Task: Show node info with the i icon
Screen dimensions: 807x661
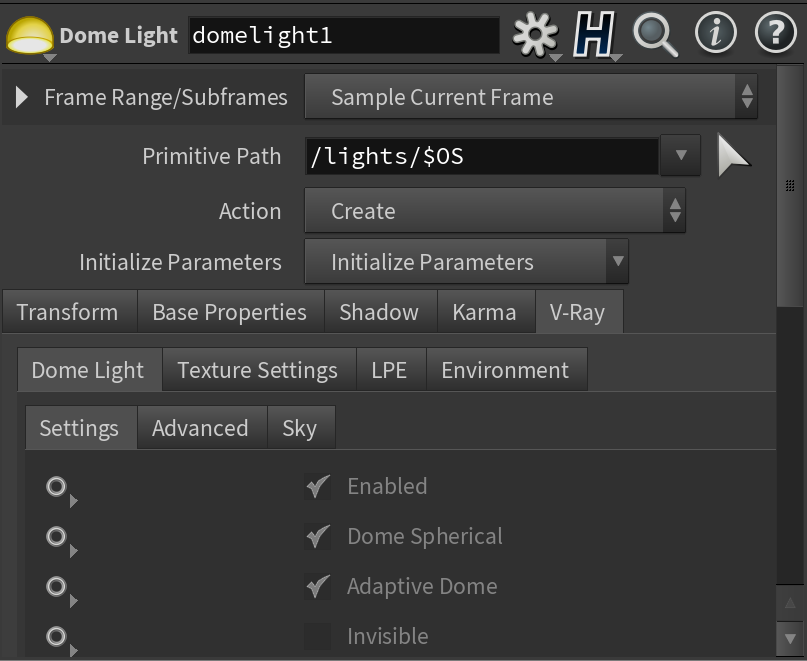Action: [x=715, y=32]
